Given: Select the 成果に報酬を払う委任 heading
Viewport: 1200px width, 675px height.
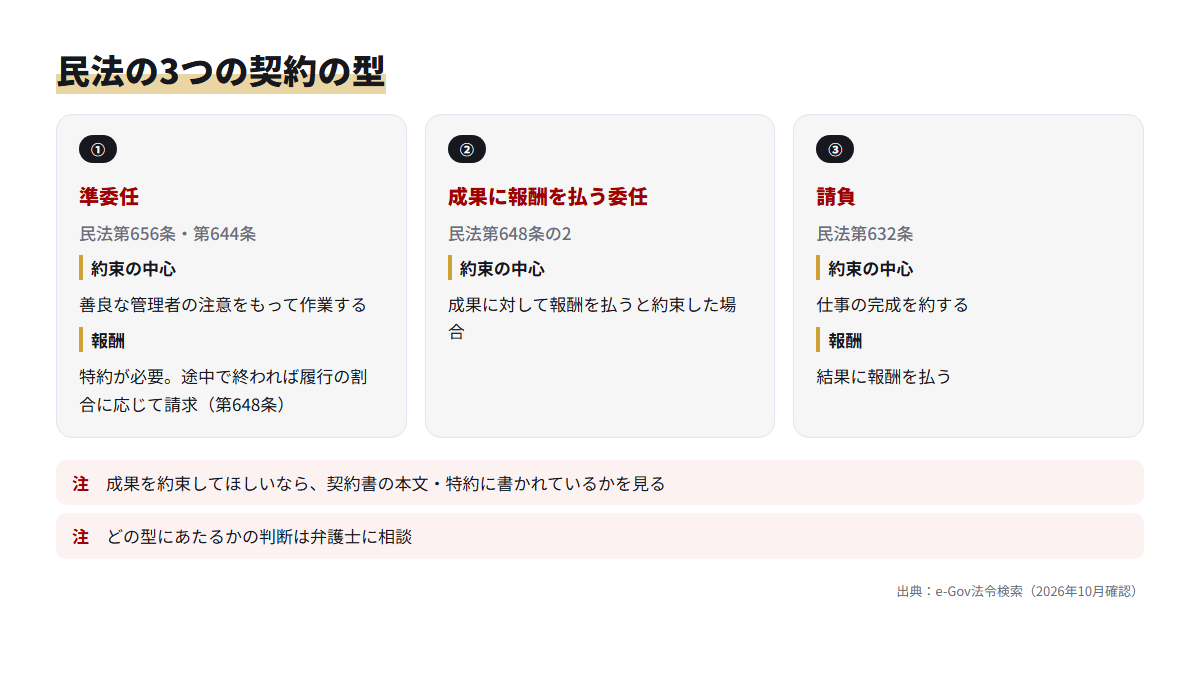Looking at the screenshot, I should [x=548, y=197].
